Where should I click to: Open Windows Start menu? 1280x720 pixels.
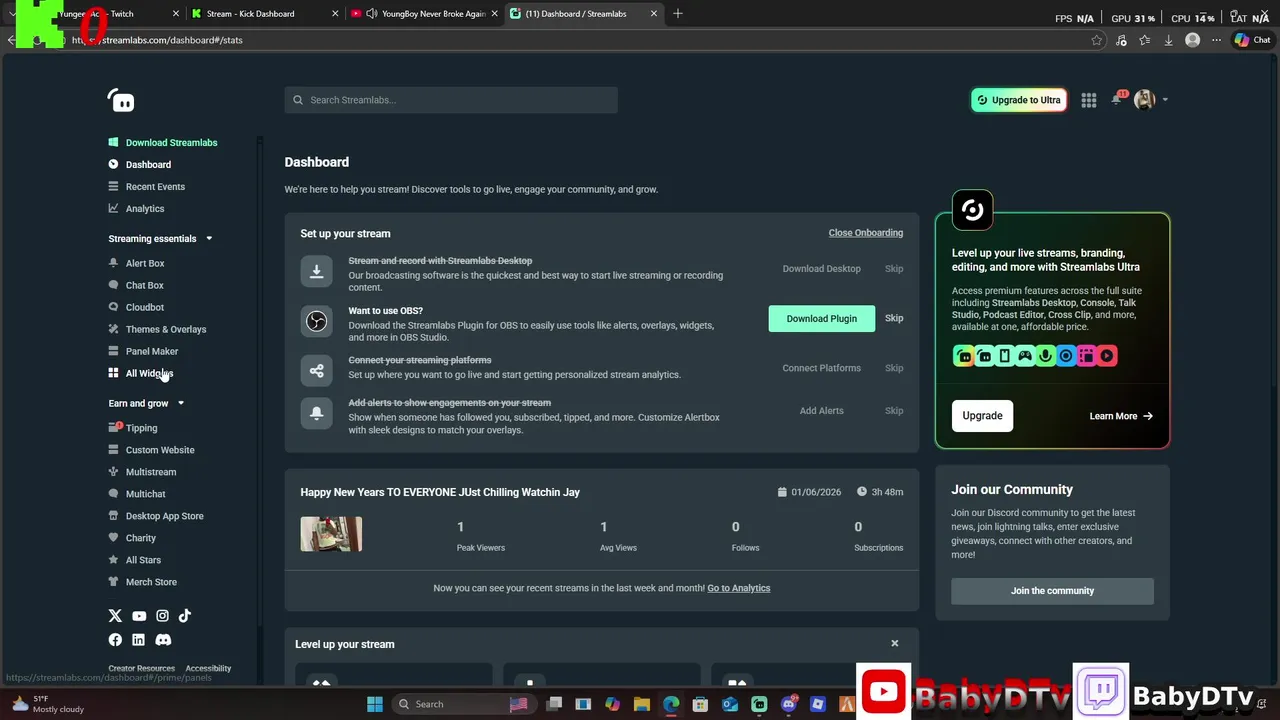(374, 704)
